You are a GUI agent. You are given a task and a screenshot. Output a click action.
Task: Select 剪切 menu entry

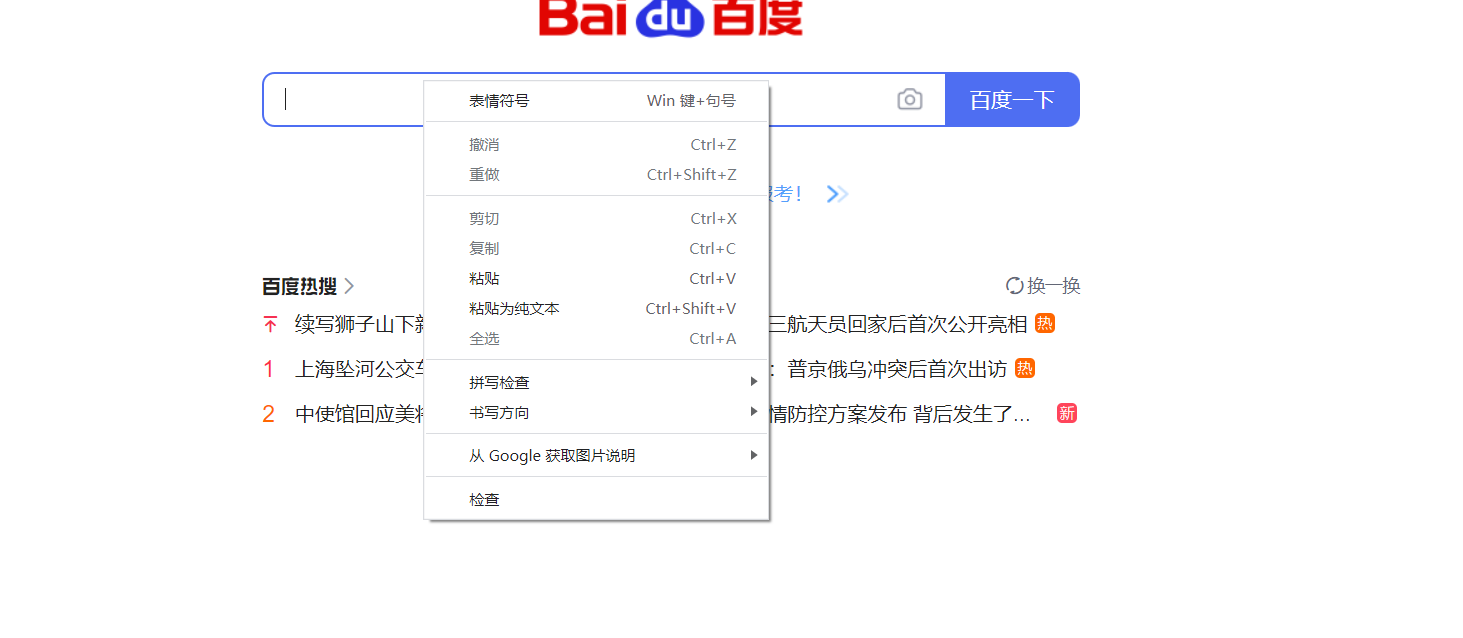point(597,218)
